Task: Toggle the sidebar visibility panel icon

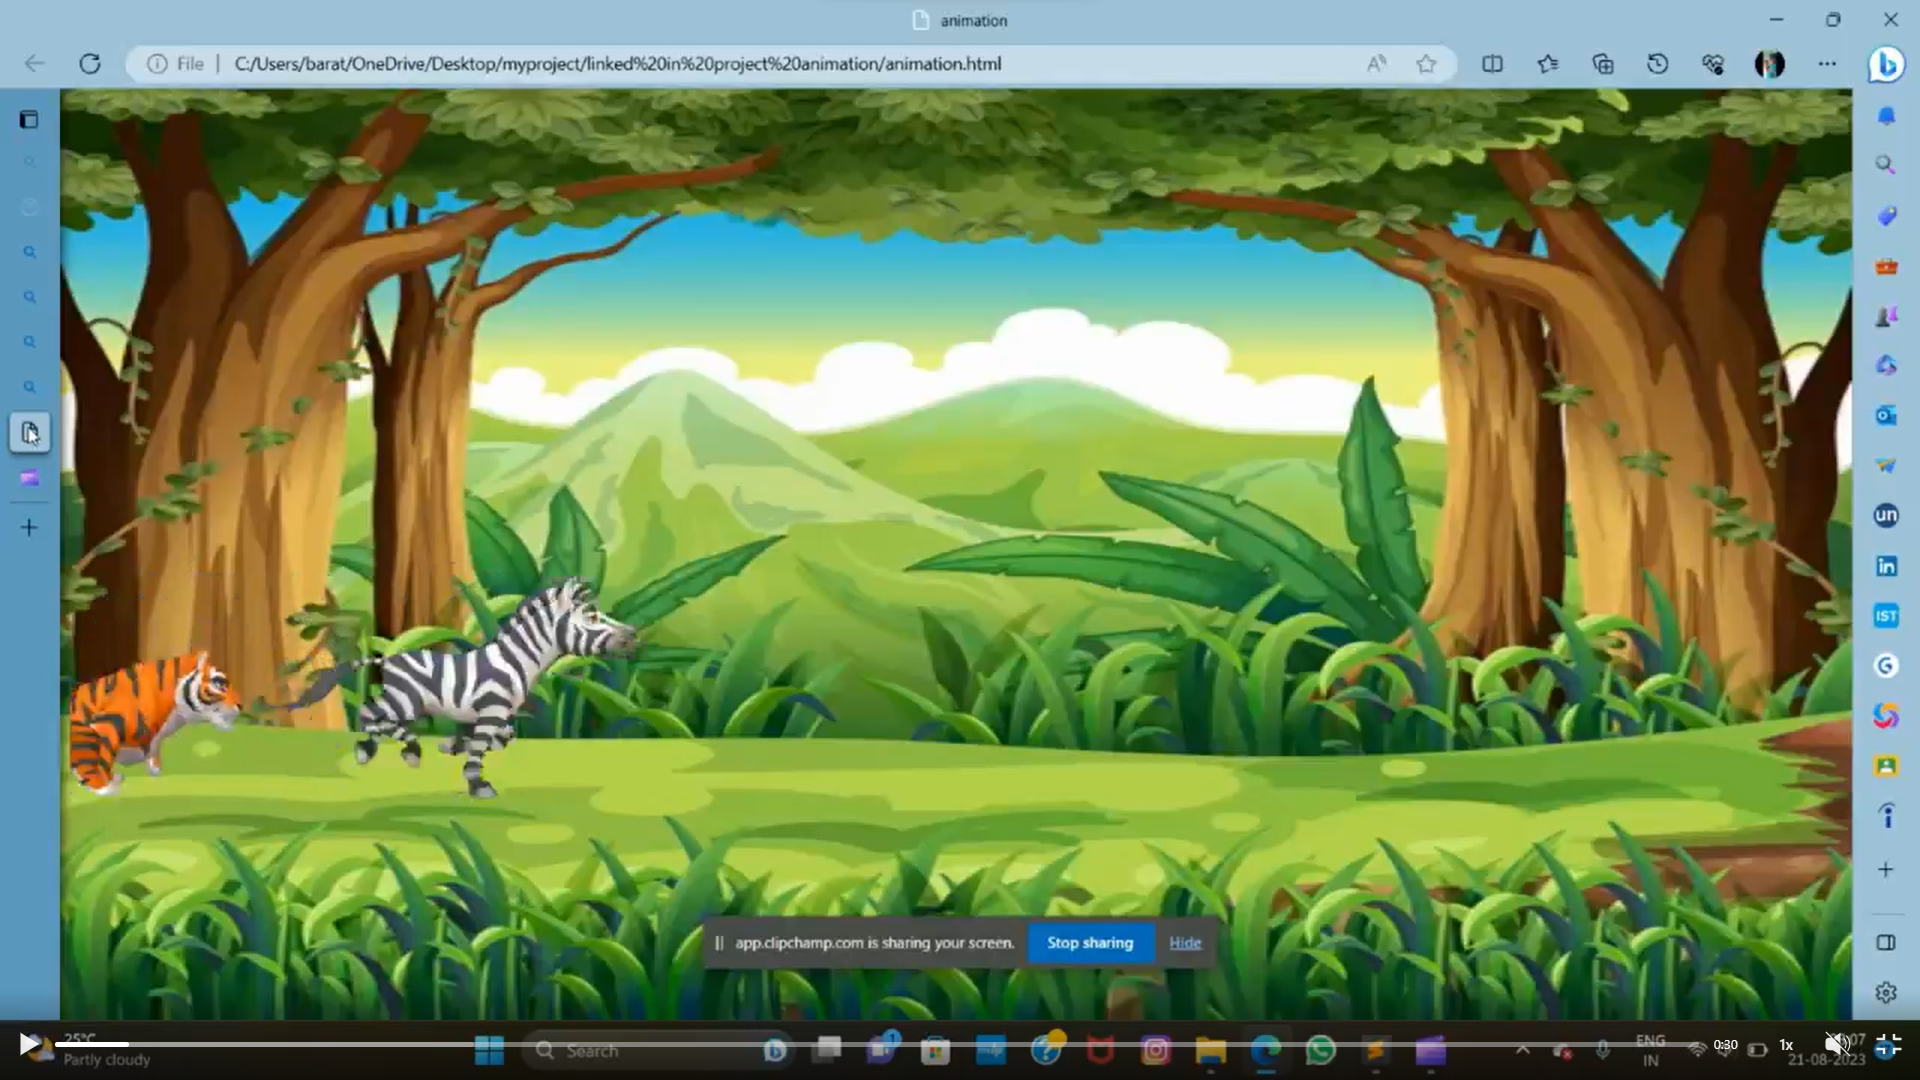Action: [1886, 943]
